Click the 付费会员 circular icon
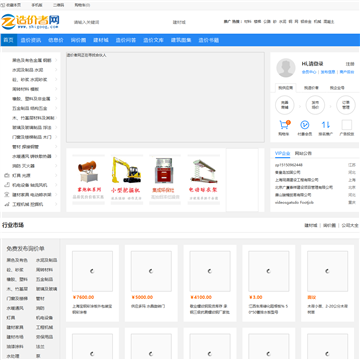The image size is (360, 360). click(305, 125)
